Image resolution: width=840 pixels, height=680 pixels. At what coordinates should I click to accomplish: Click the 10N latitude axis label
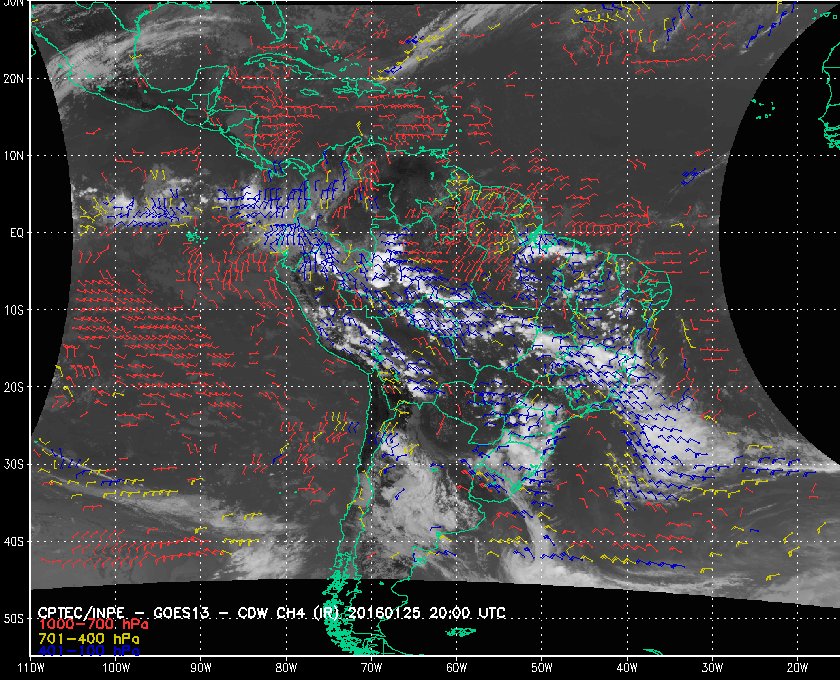[x=13, y=156]
